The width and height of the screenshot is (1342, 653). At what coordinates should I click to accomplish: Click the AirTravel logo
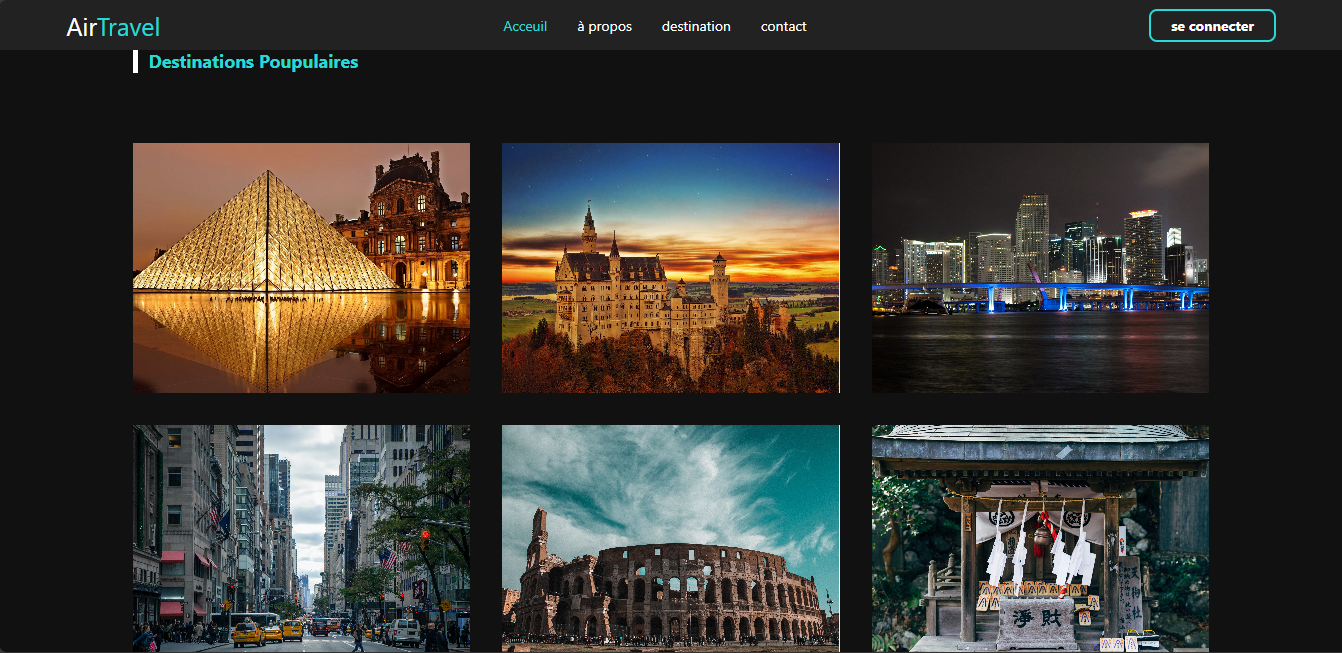[x=113, y=27]
